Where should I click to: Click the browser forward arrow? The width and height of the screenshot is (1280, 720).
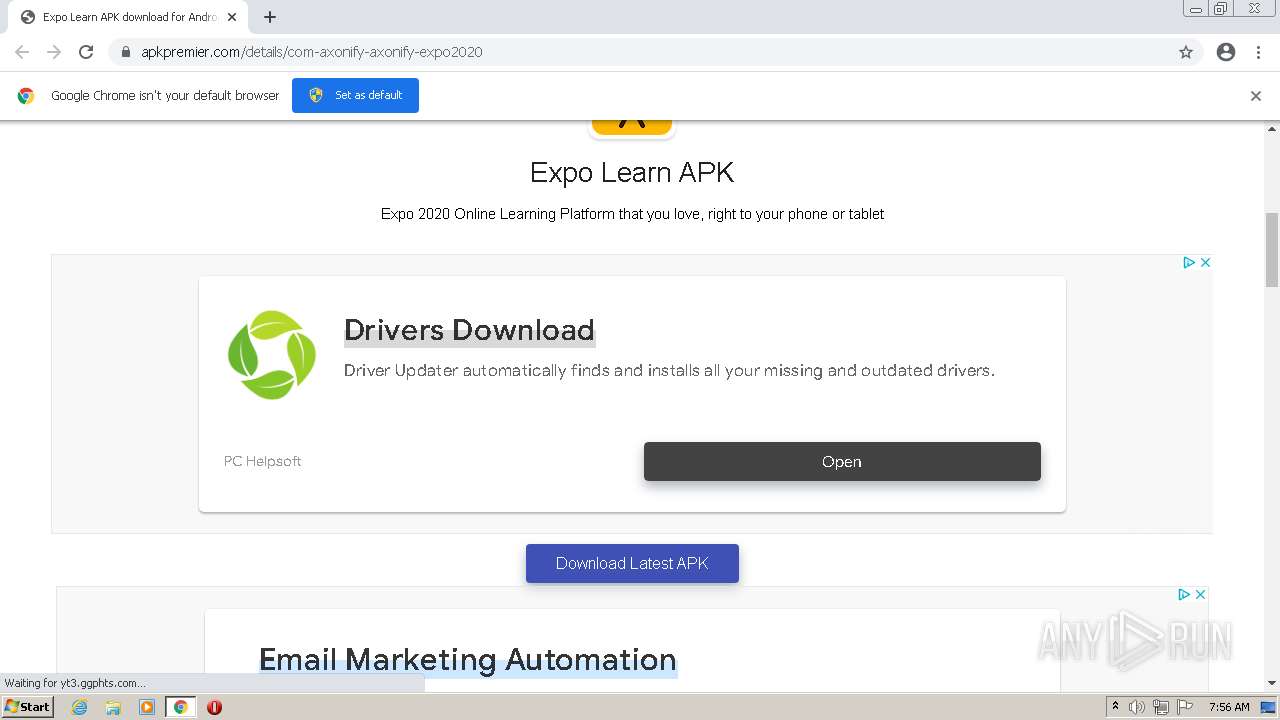click(54, 52)
